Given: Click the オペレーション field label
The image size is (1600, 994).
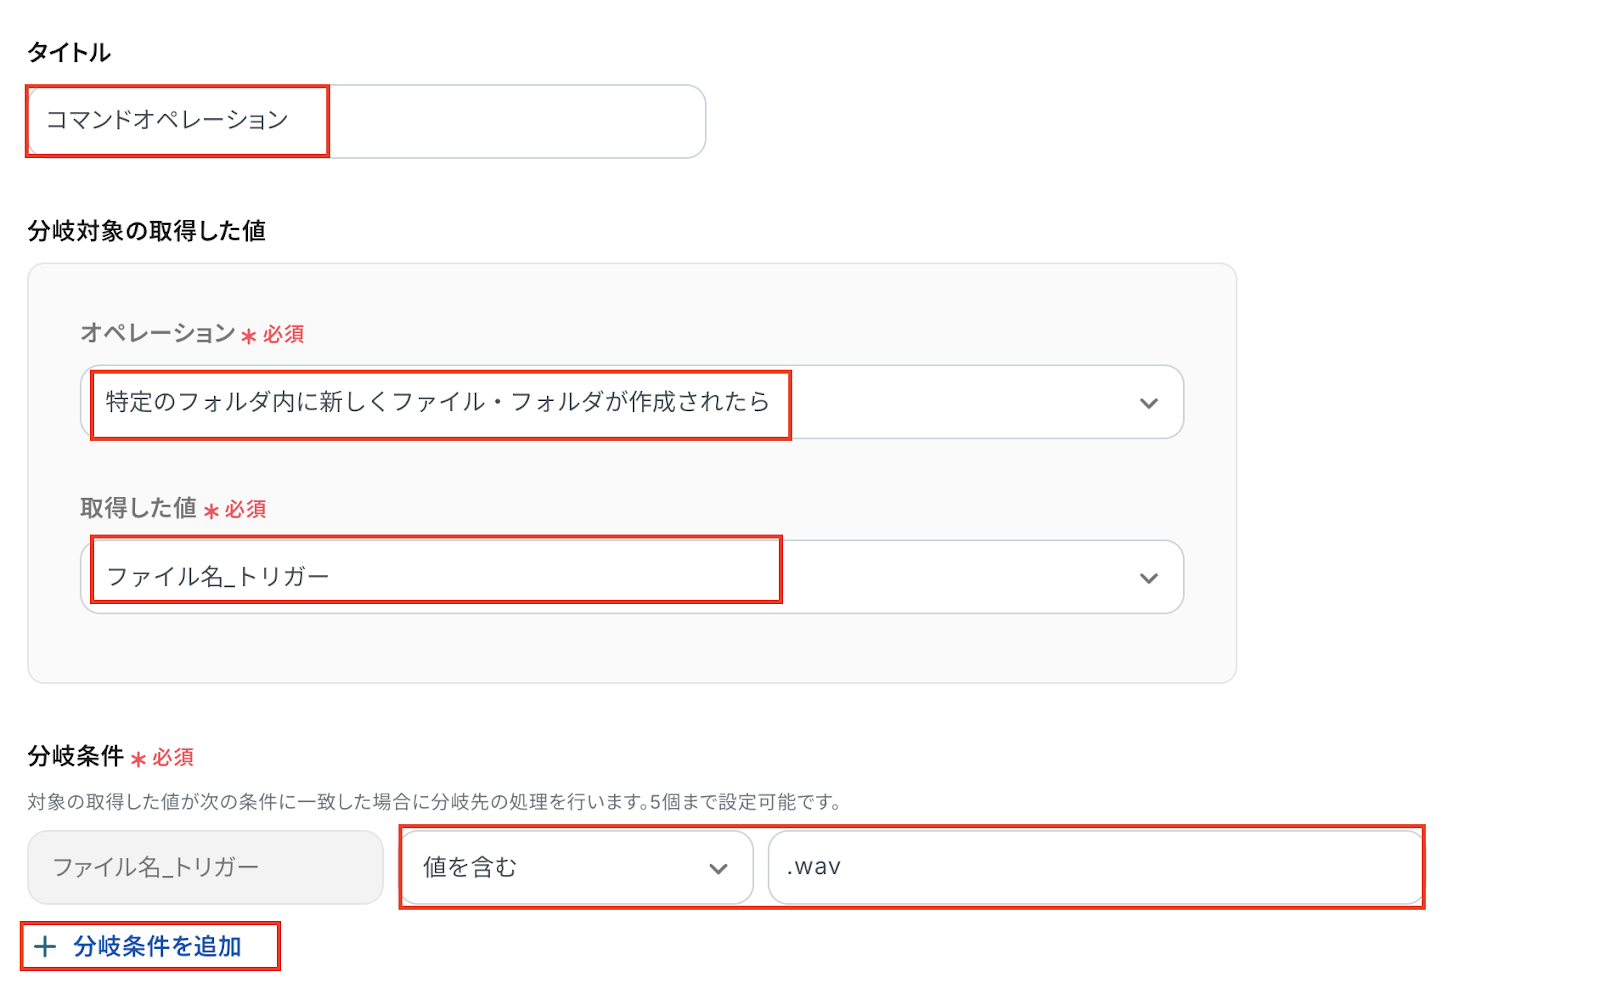Looking at the screenshot, I should coord(157,333).
